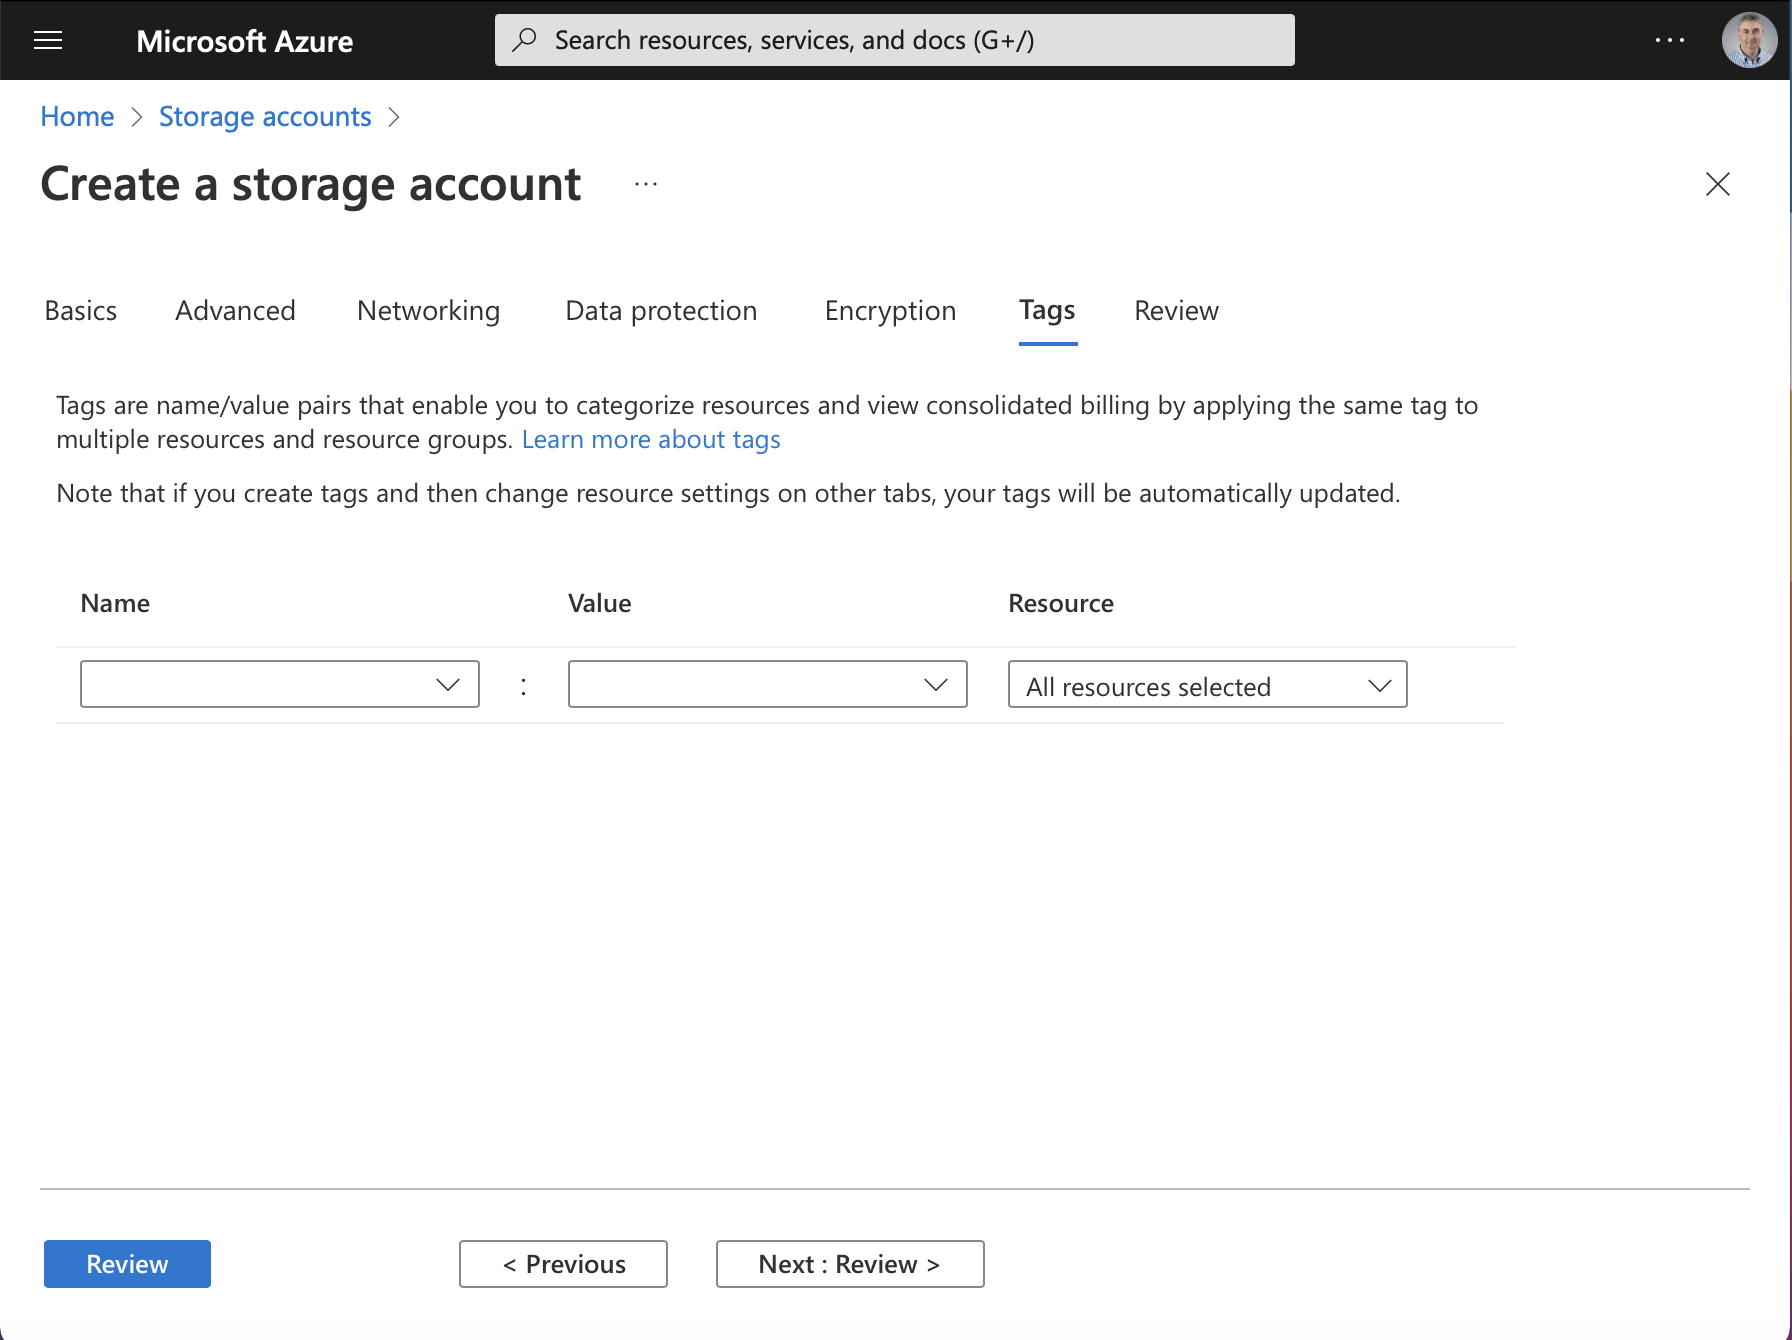Viewport: 1792px width, 1340px height.
Task: Open the All resources selected dropdown
Action: (1207, 685)
